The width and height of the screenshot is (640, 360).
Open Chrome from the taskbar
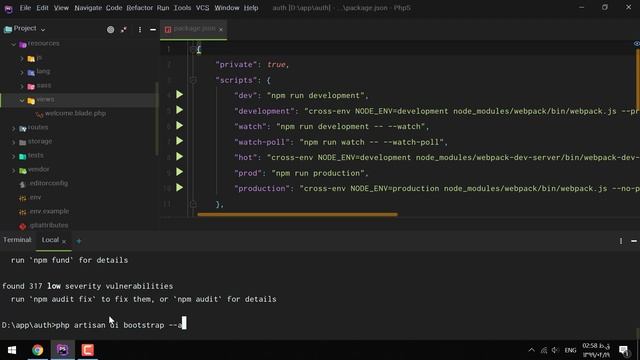[38, 350]
